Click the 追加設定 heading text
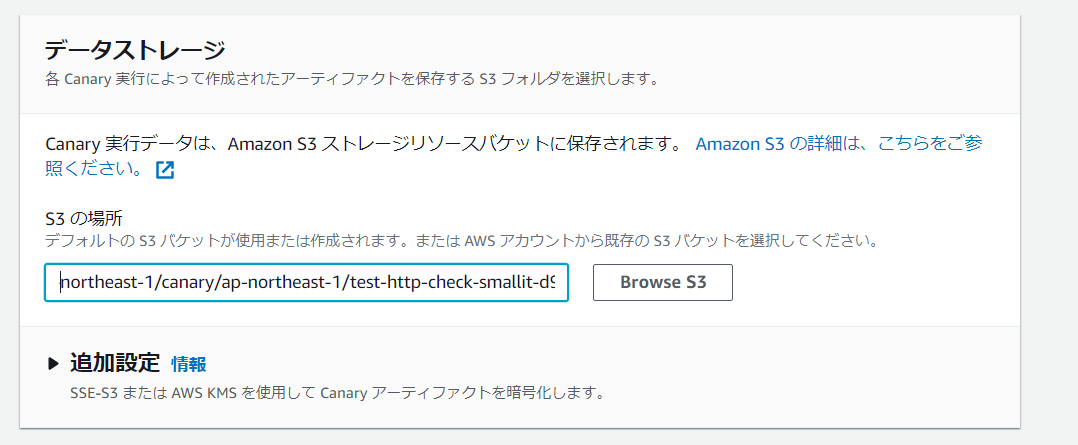This screenshot has height=445, width=1078. [x=115, y=363]
